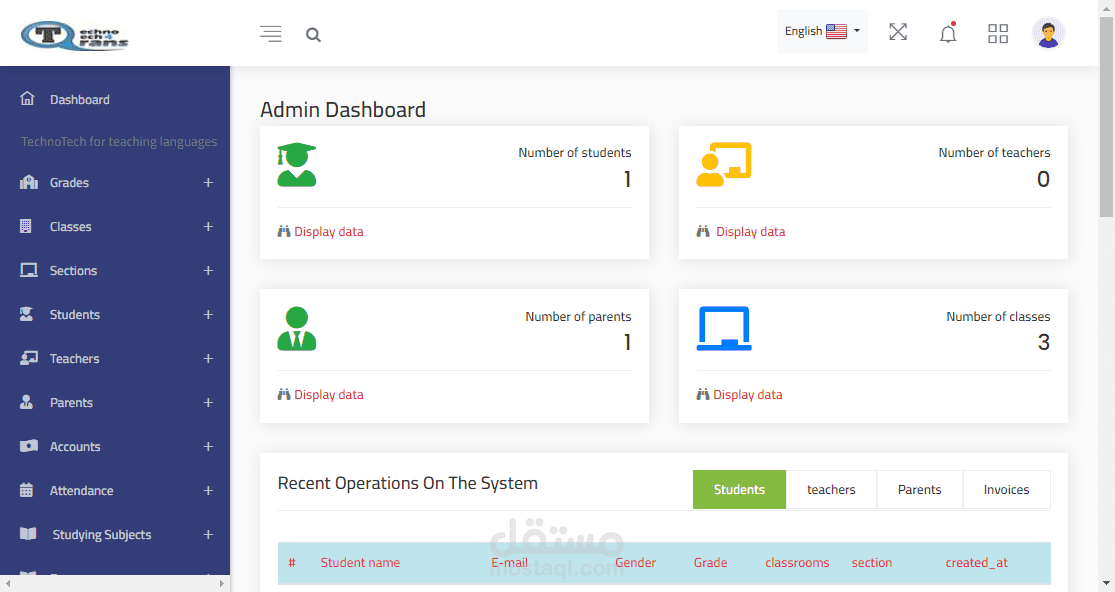Select the Students tab in Recent Operations
This screenshot has height=592, width=1115.
click(x=740, y=490)
